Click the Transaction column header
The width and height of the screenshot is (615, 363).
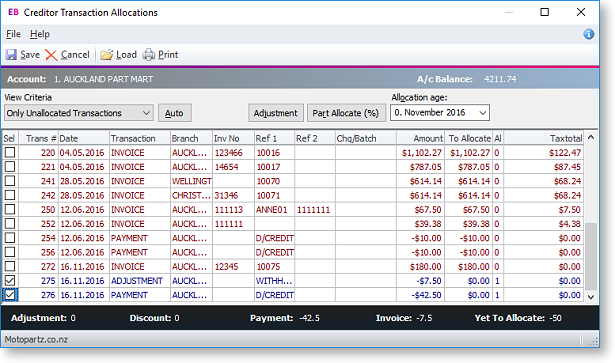140,138
